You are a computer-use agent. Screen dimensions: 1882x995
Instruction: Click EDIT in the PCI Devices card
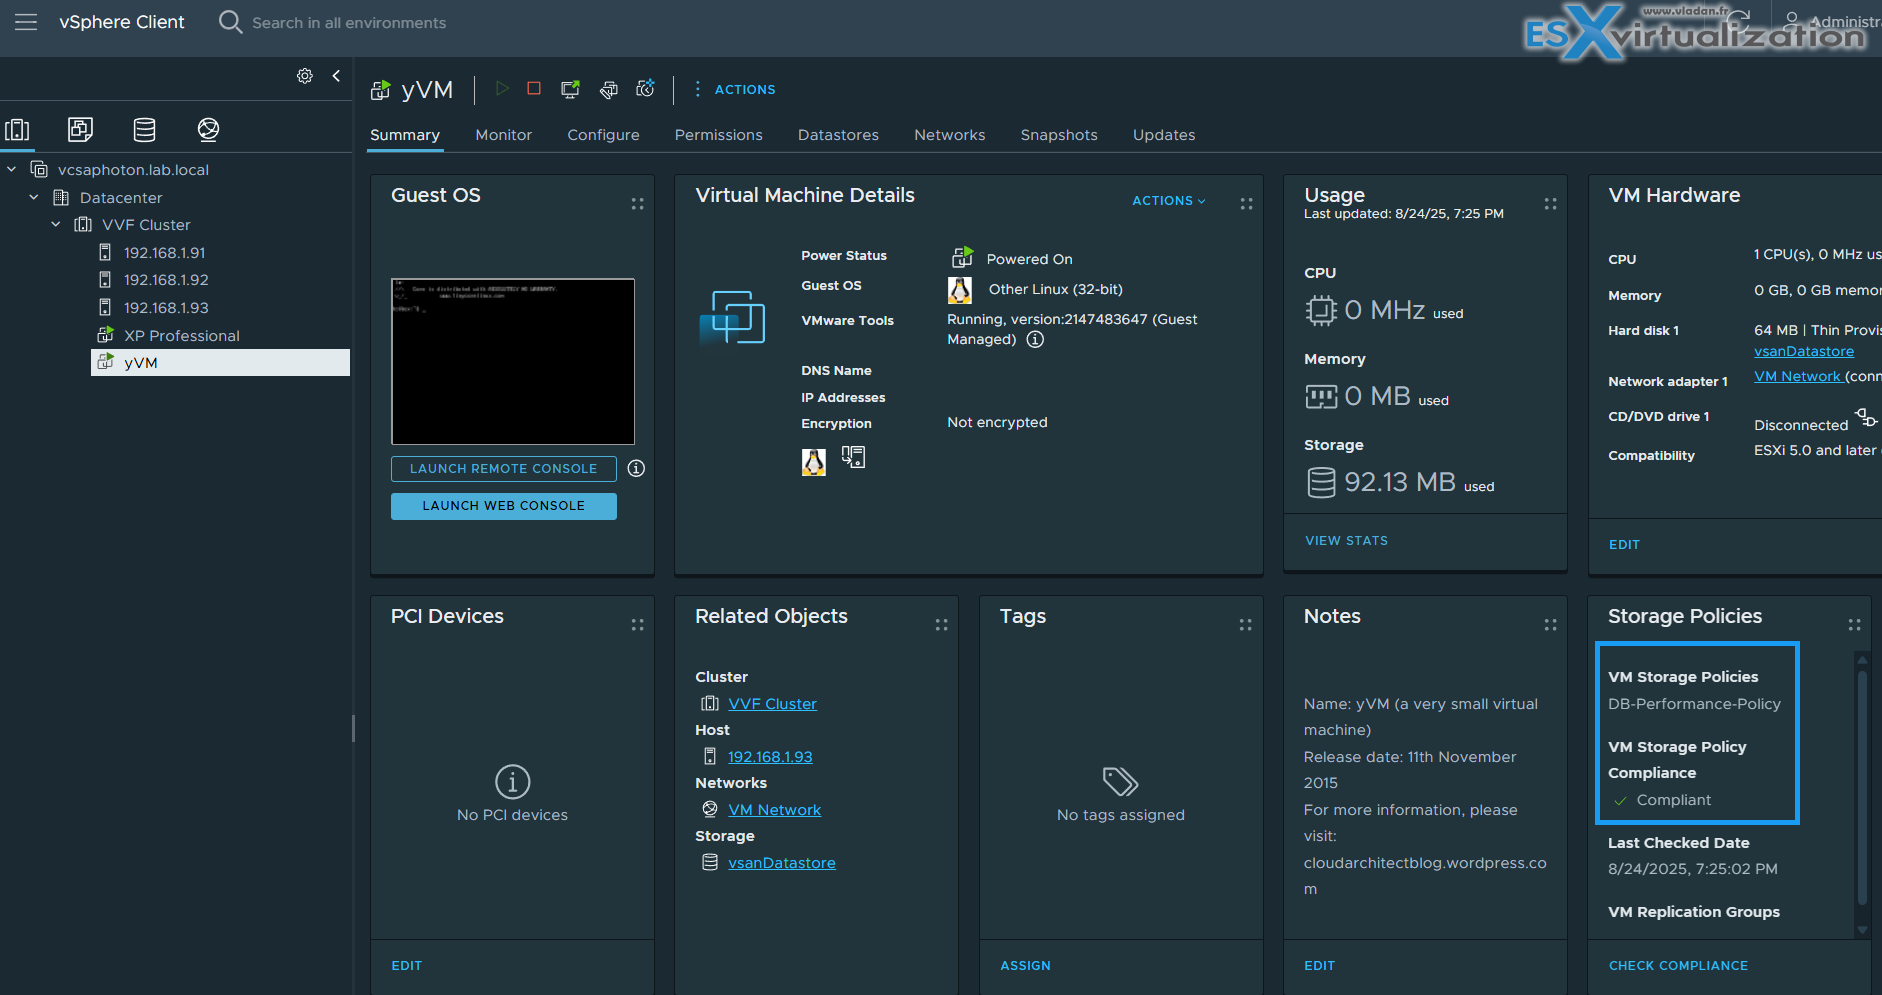pyautogui.click(x=406, y=966)
